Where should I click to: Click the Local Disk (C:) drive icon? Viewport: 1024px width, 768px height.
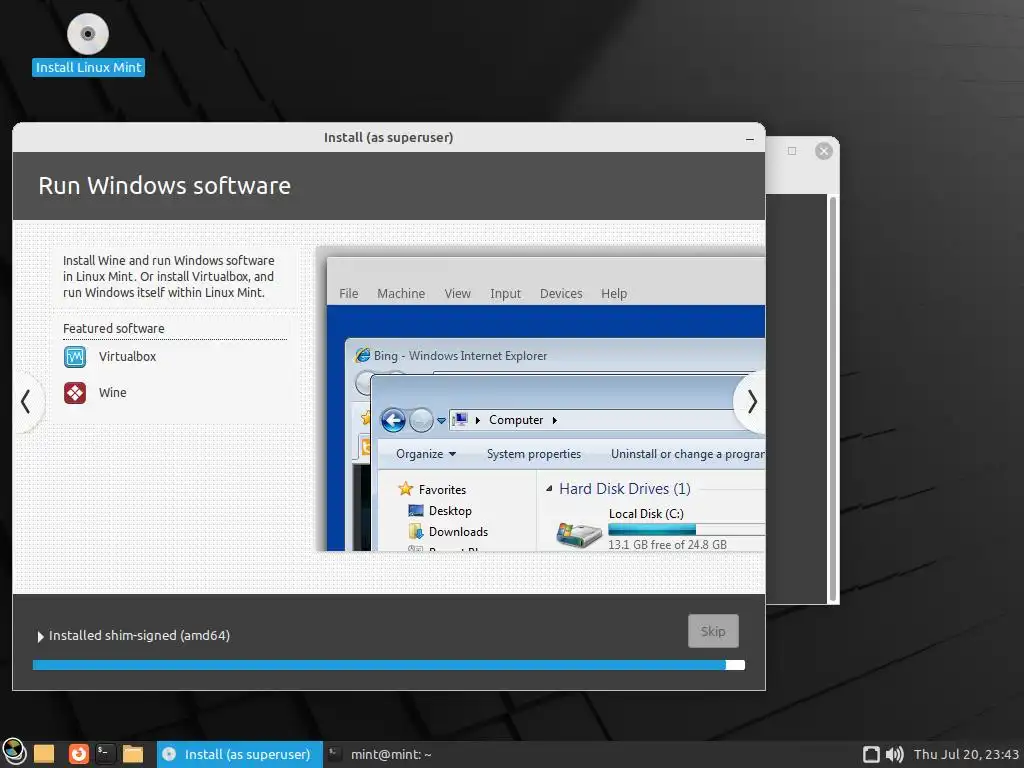click(x=579, y=533)
